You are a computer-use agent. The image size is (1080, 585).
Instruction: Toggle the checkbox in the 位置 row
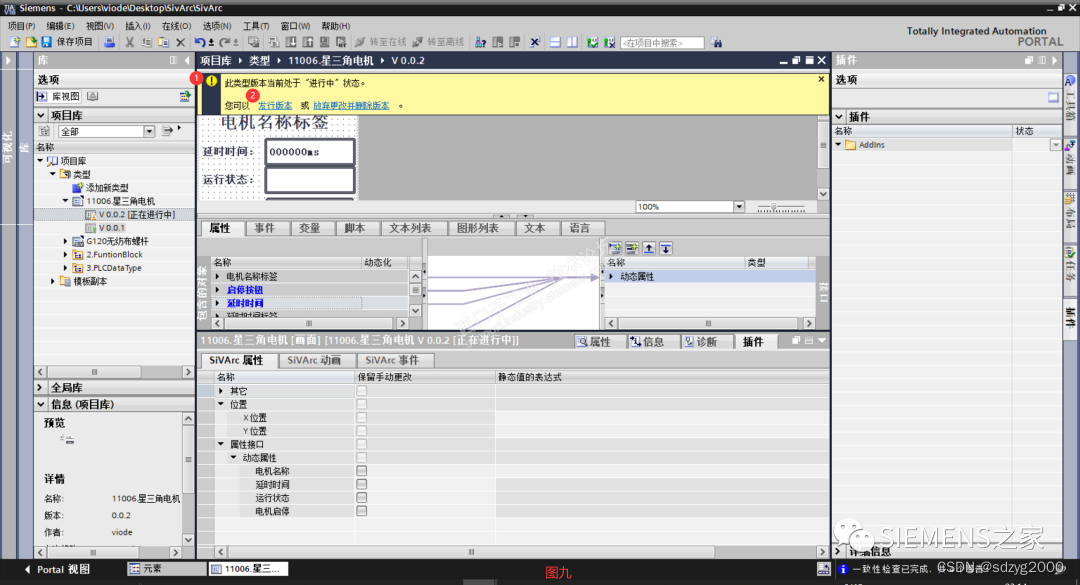coord(362,404)
